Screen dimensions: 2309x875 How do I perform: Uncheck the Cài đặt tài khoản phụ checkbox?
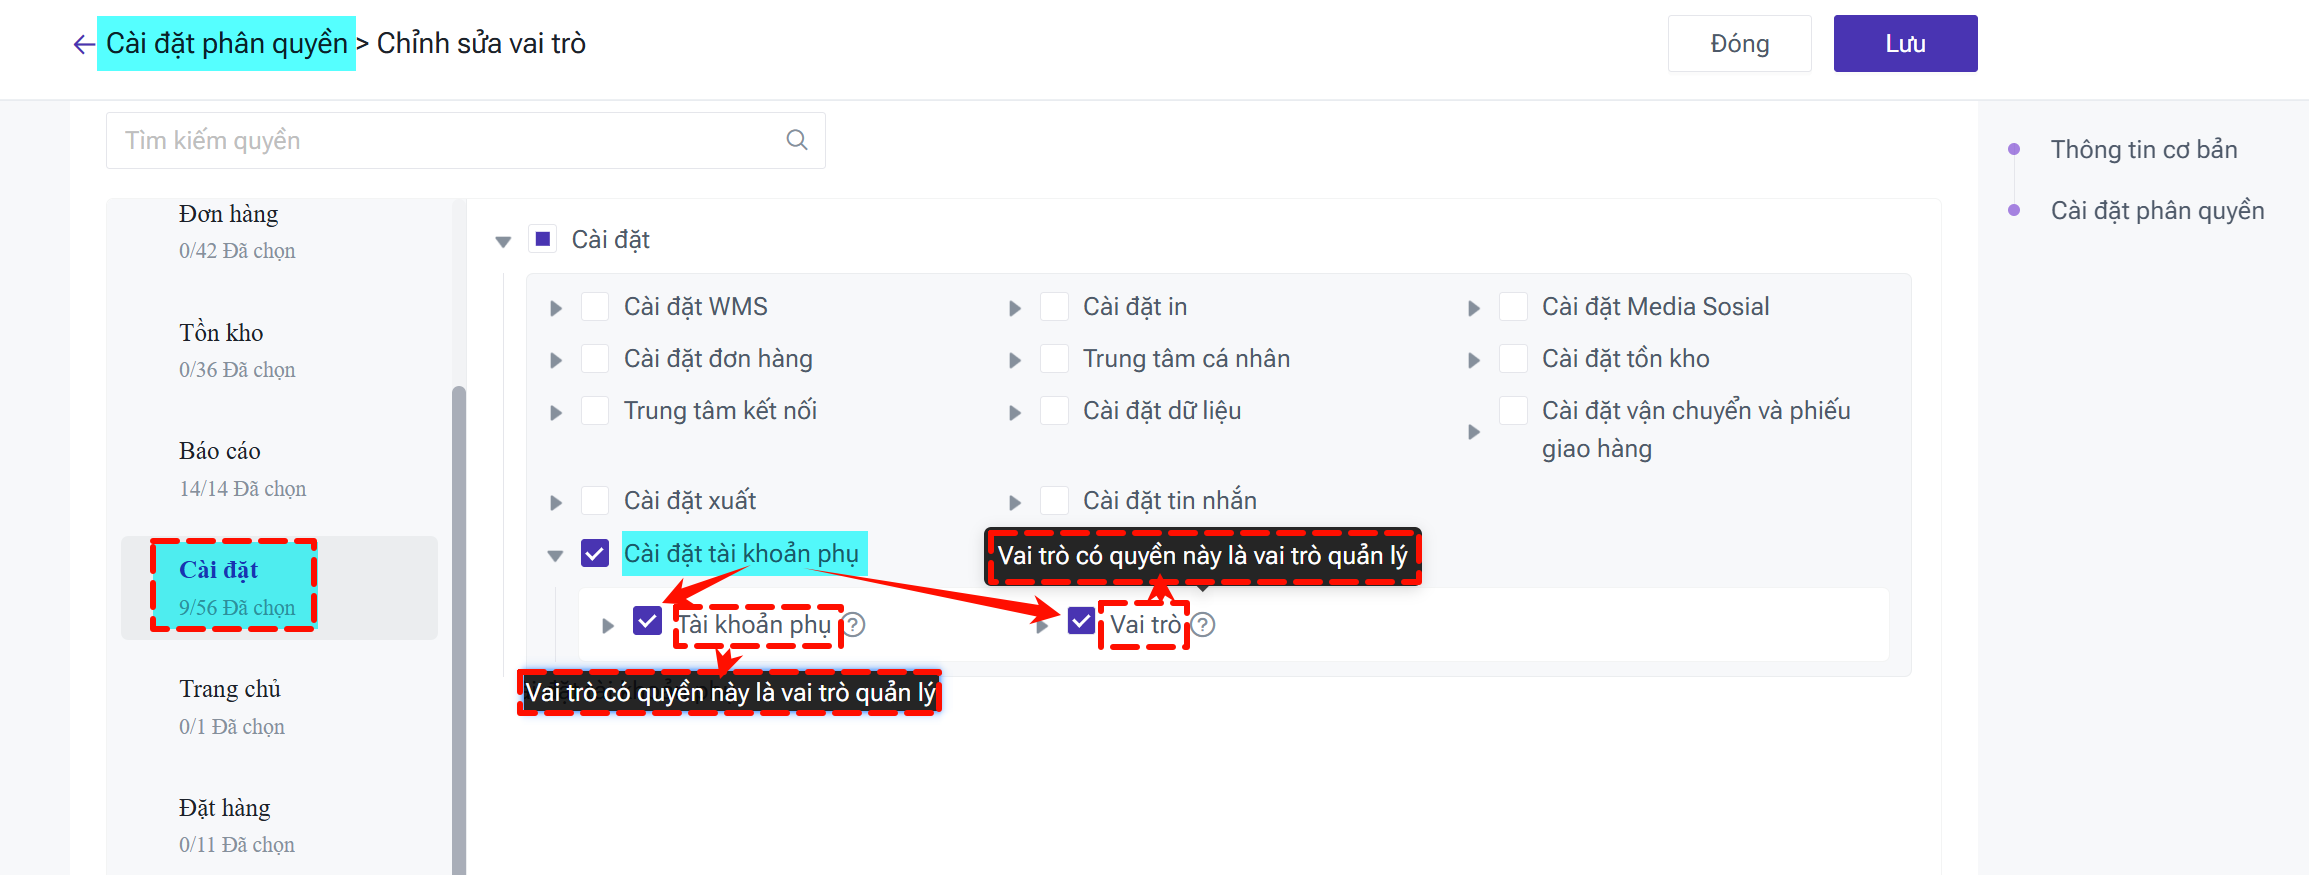[595, 553]
